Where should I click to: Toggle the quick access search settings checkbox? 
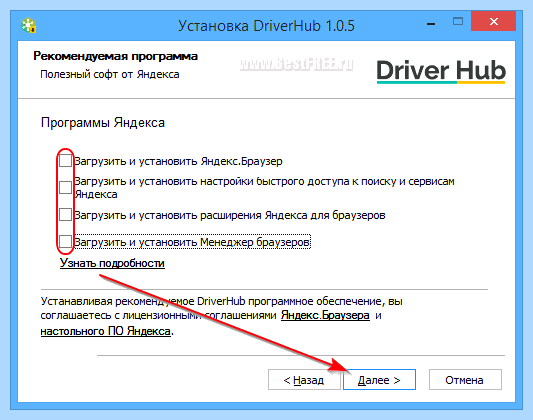pos(65,187)
